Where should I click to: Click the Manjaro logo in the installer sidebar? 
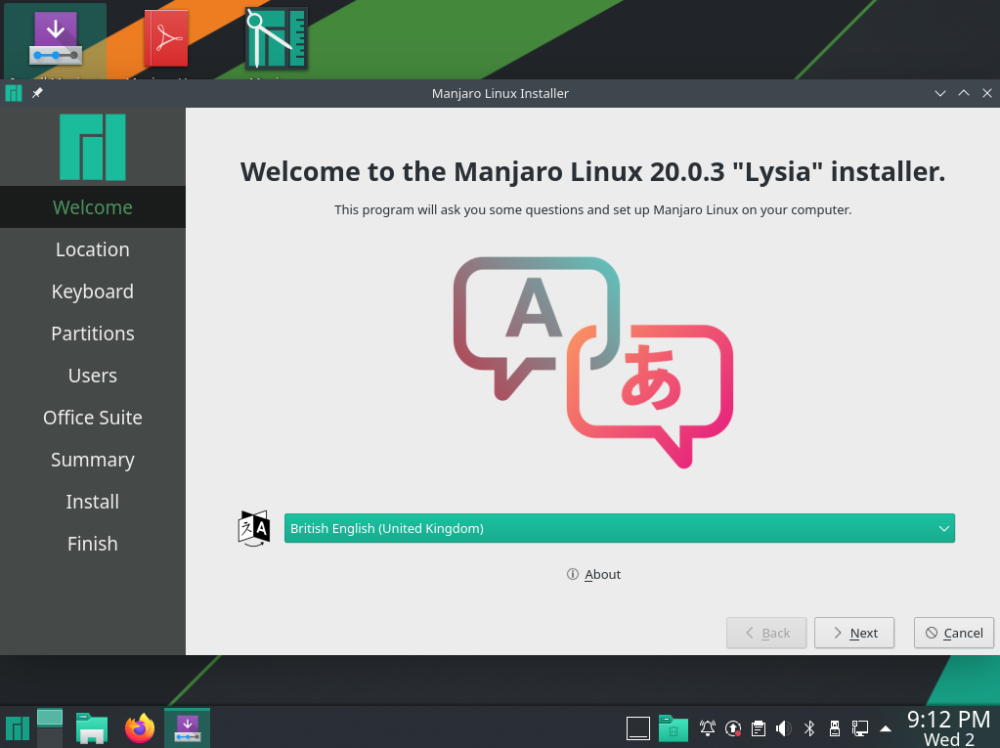(92, 146)
